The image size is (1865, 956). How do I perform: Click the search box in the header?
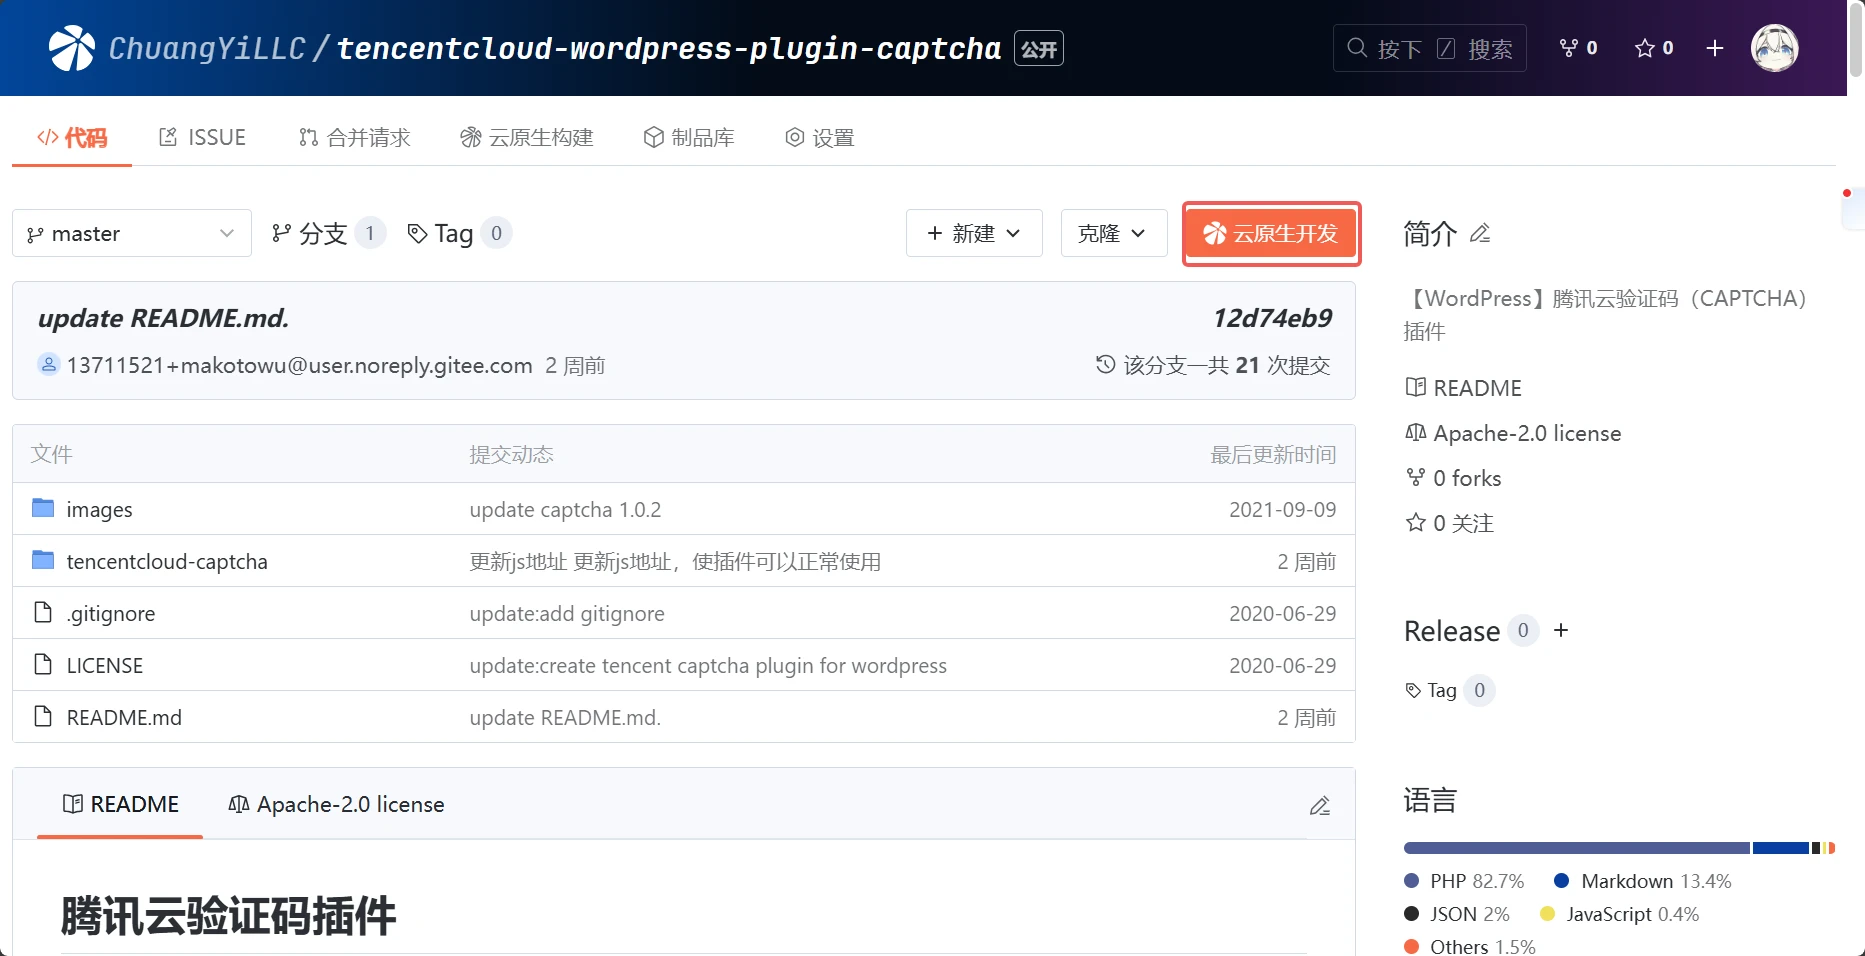tap(1429, 48)
